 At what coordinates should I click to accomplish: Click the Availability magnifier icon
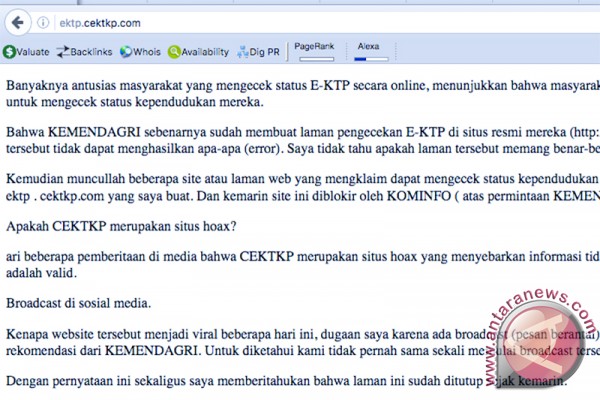174,52
